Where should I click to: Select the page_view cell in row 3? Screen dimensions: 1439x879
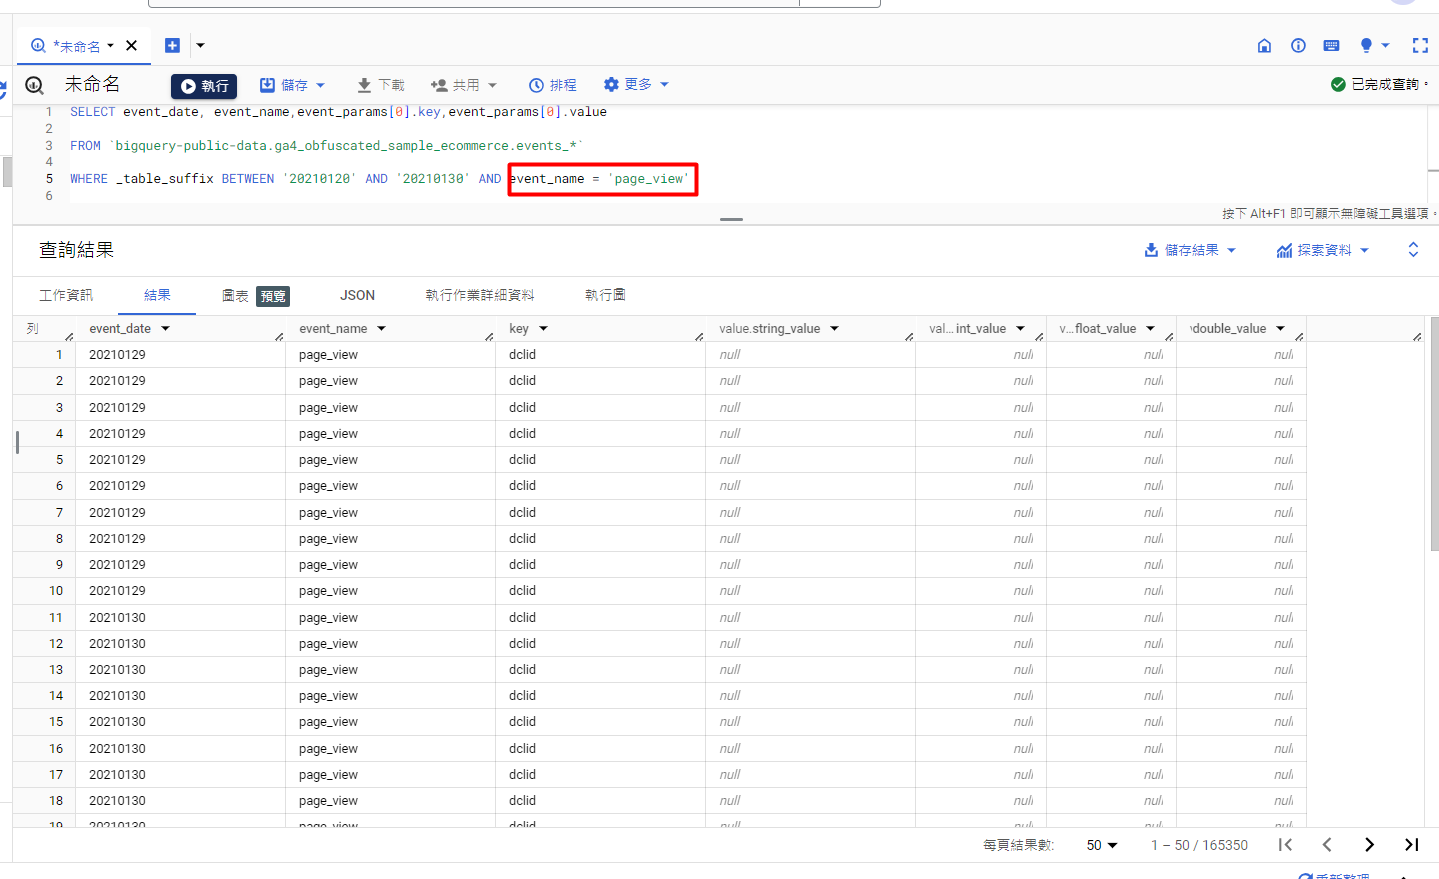[x=390, y=408]
